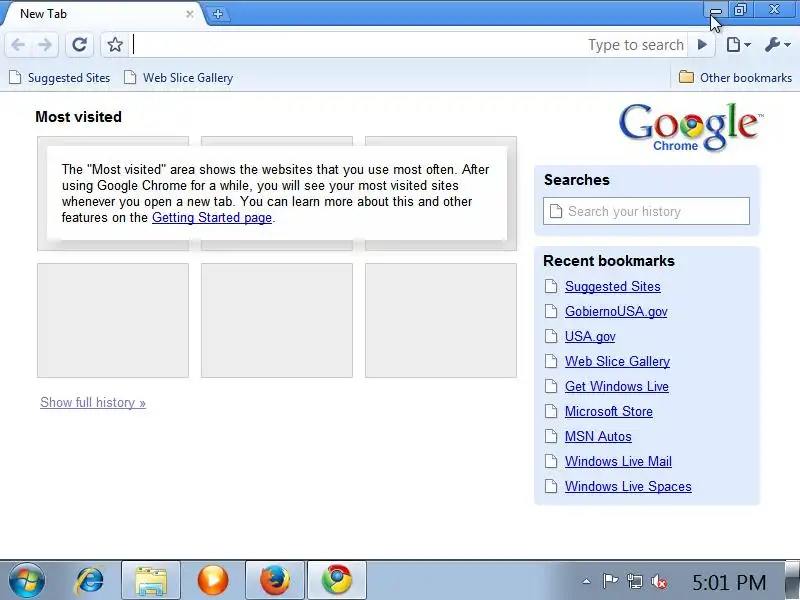Select the bottom-middle empty most visited thumbnail

click(277, 320)
